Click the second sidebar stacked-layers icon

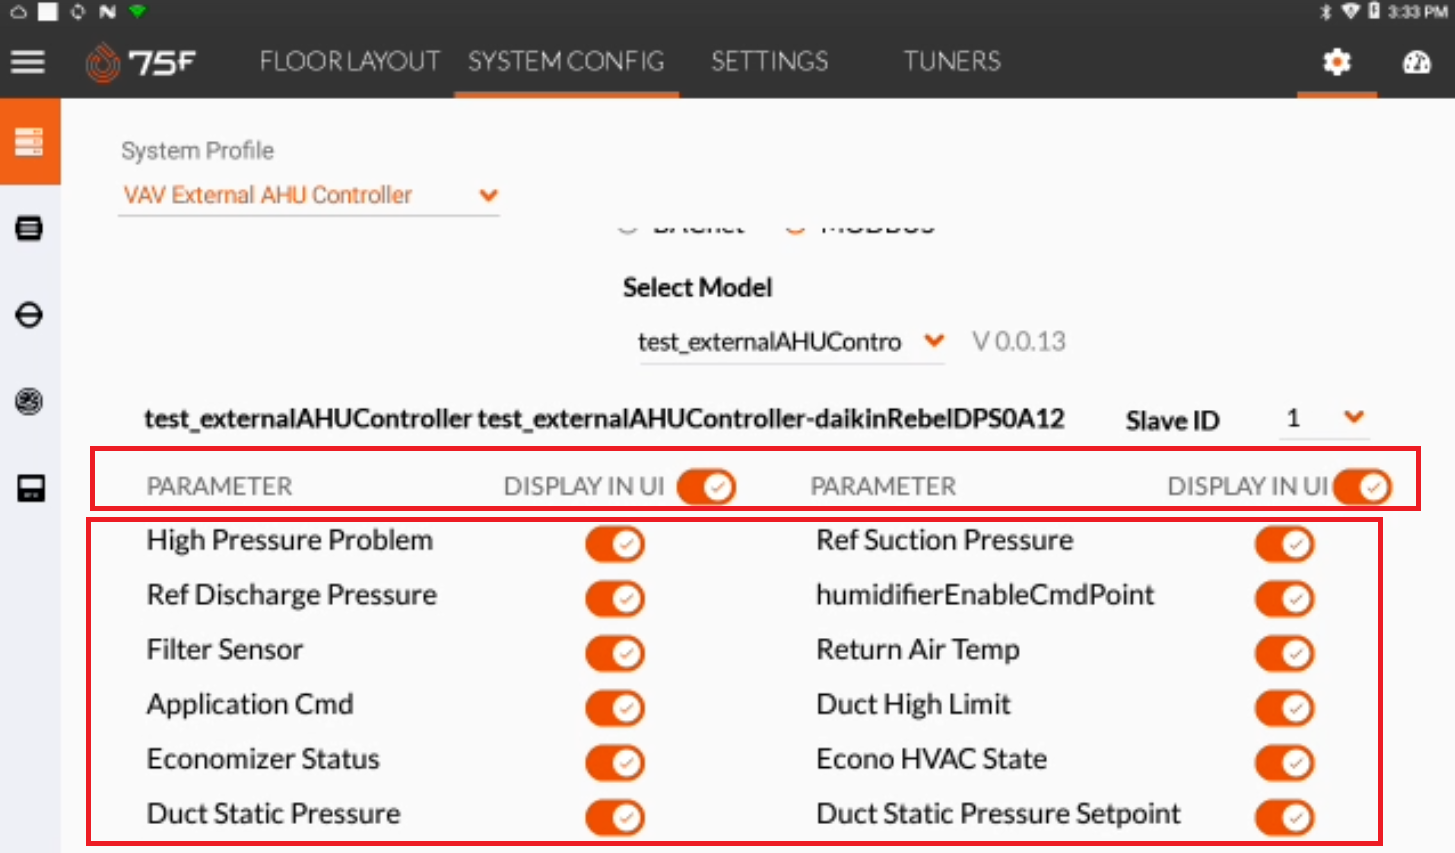30,228
